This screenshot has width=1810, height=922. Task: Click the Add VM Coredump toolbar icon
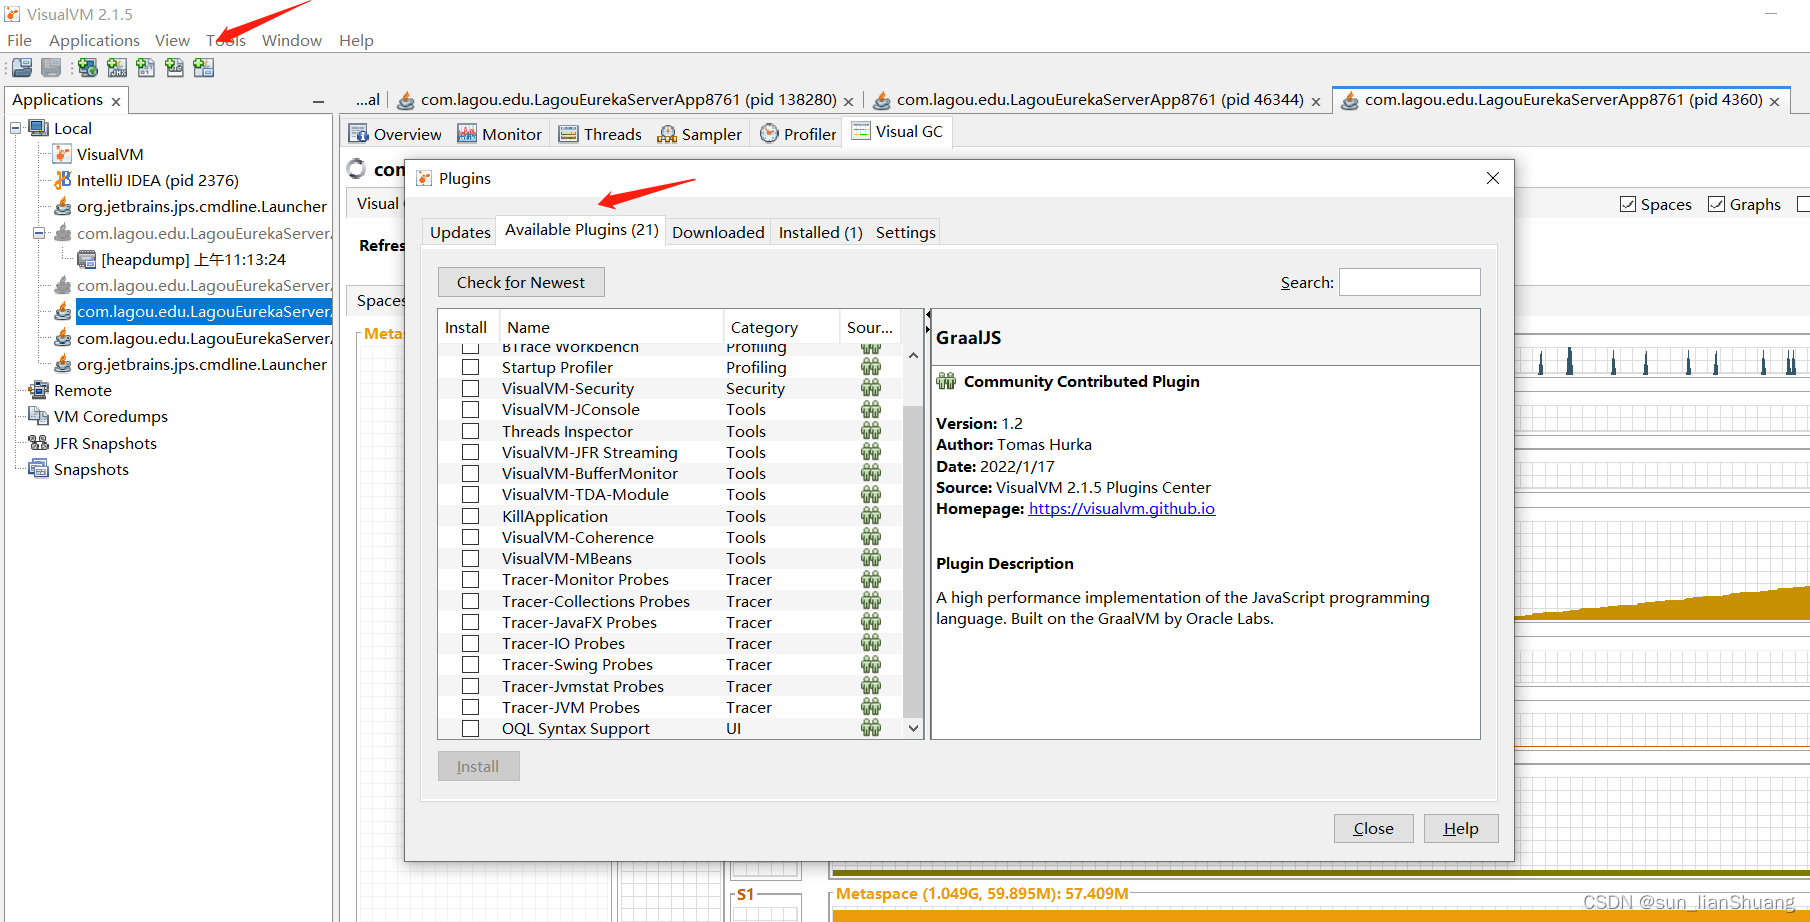[146, 67]
